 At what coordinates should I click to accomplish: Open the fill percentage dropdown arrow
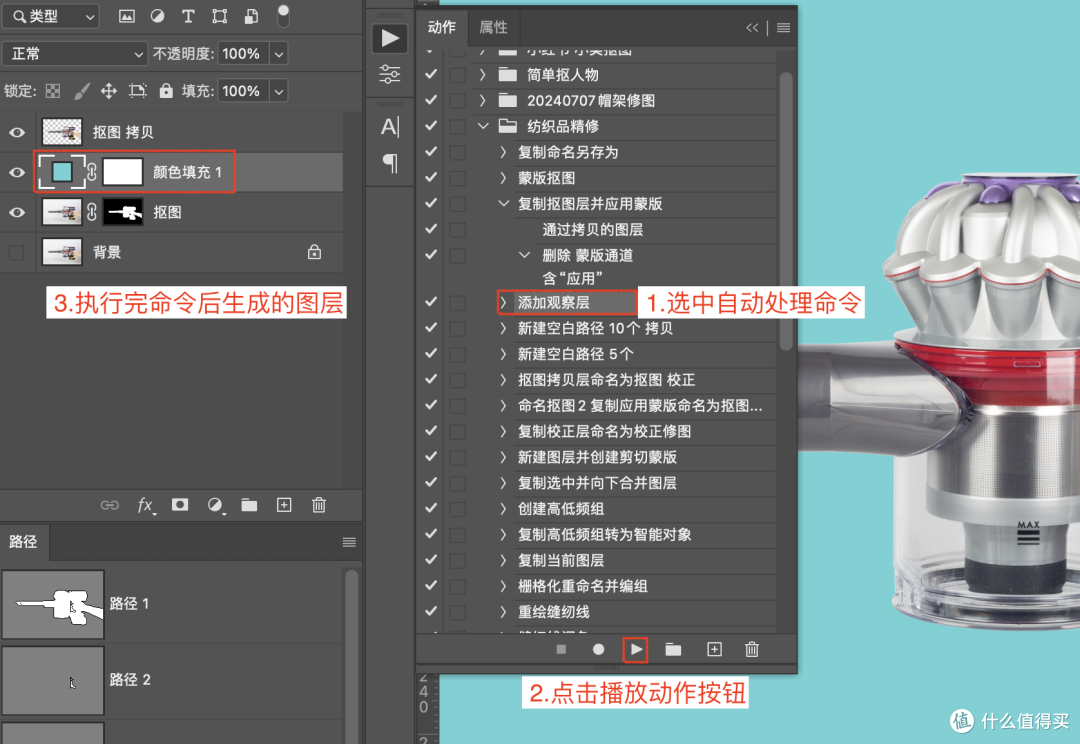click(x=278, y=91)
